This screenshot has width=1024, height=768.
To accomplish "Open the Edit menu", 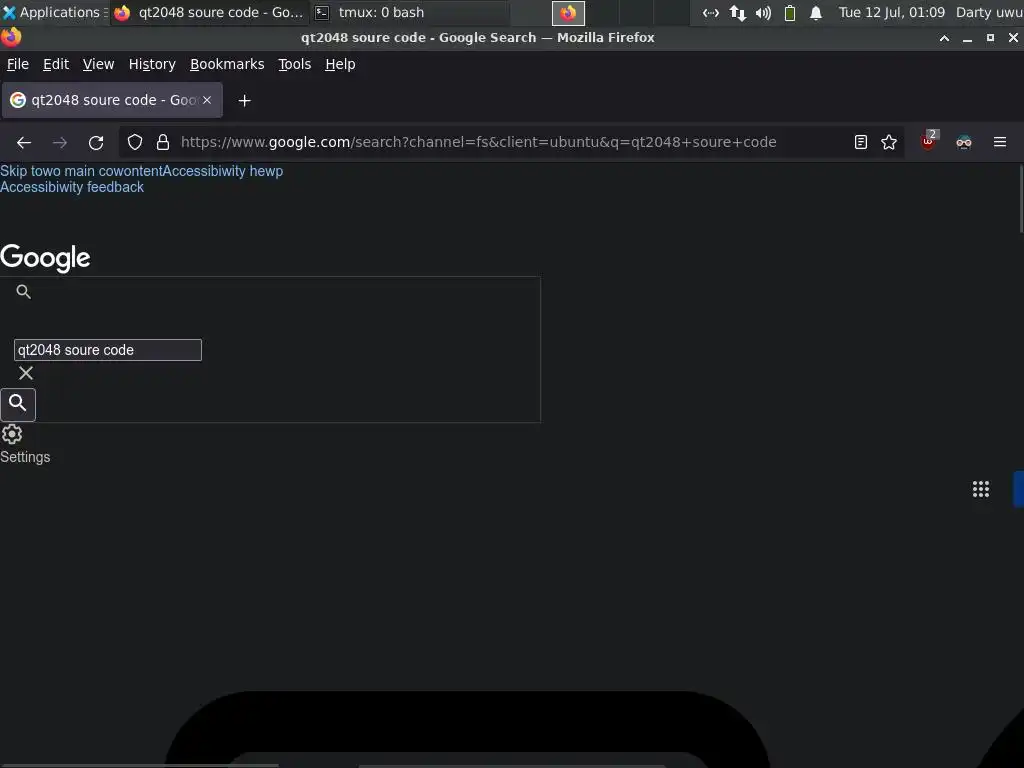I will (56, 64).
